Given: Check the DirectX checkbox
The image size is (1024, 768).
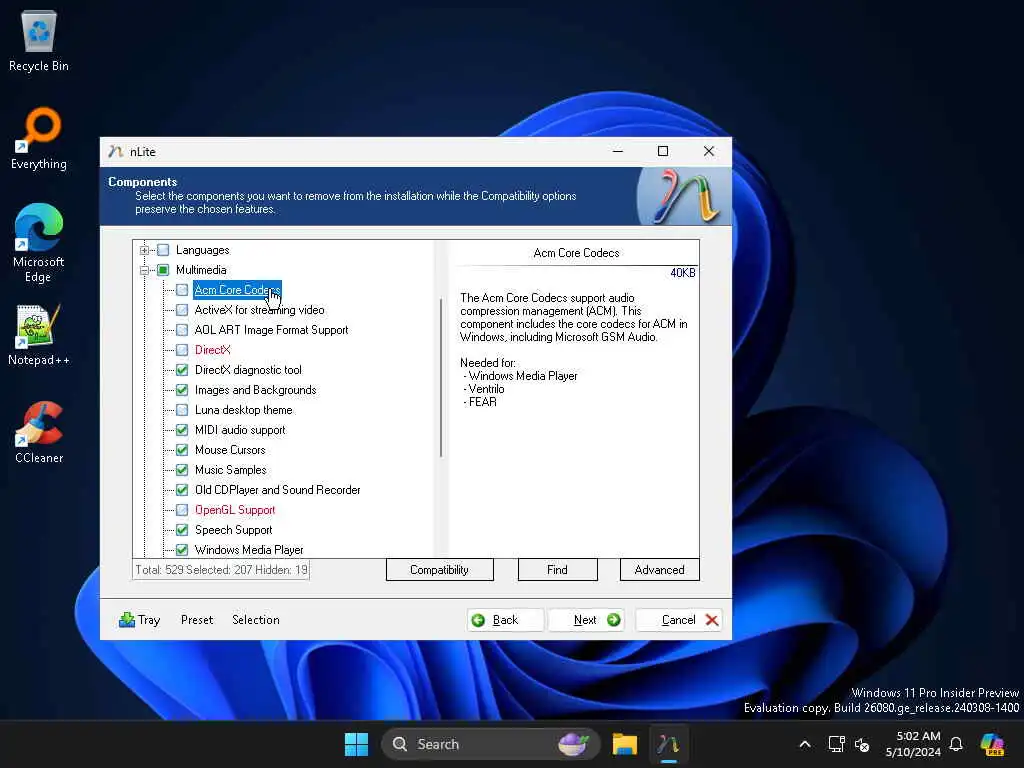Looking at the screenshot, I should tap(182, 350).
